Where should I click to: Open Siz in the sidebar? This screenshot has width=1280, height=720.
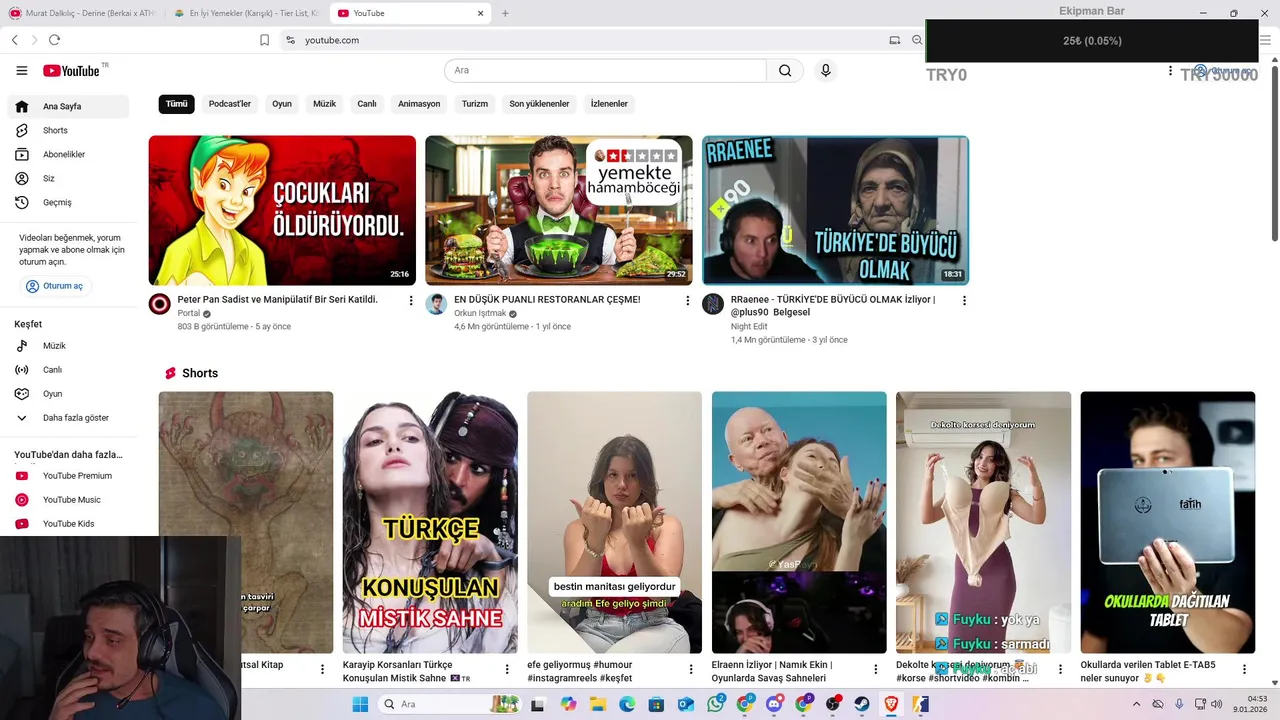(x=68, y=178)
